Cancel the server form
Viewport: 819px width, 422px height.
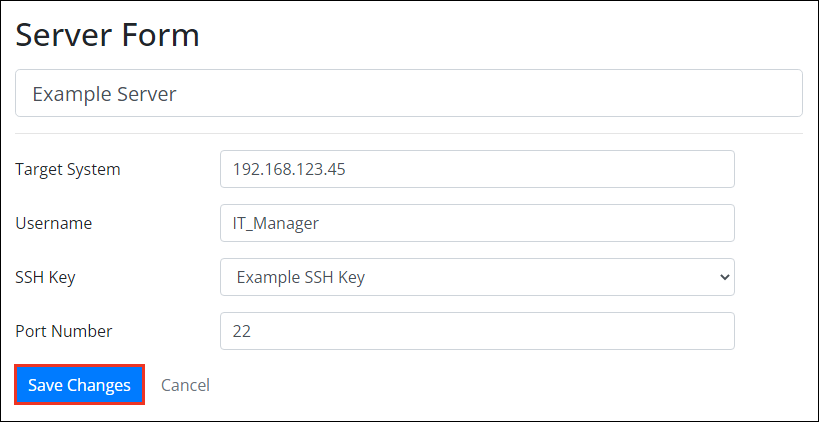(185, 385)
